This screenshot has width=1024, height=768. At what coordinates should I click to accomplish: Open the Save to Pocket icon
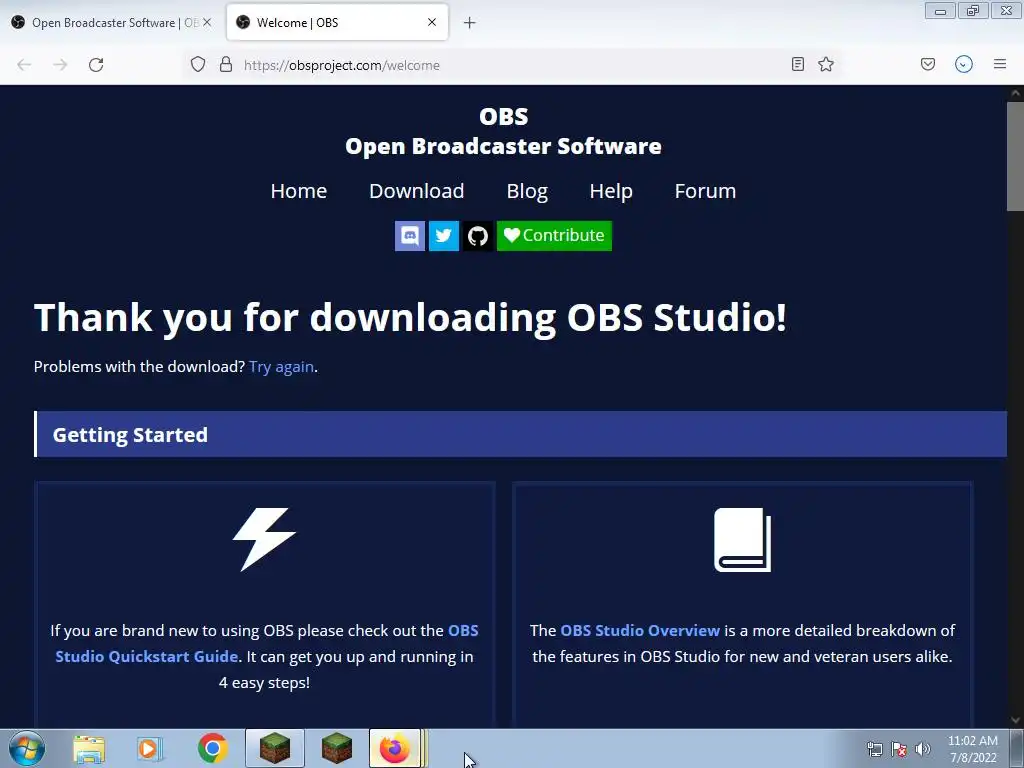(928, 64)
